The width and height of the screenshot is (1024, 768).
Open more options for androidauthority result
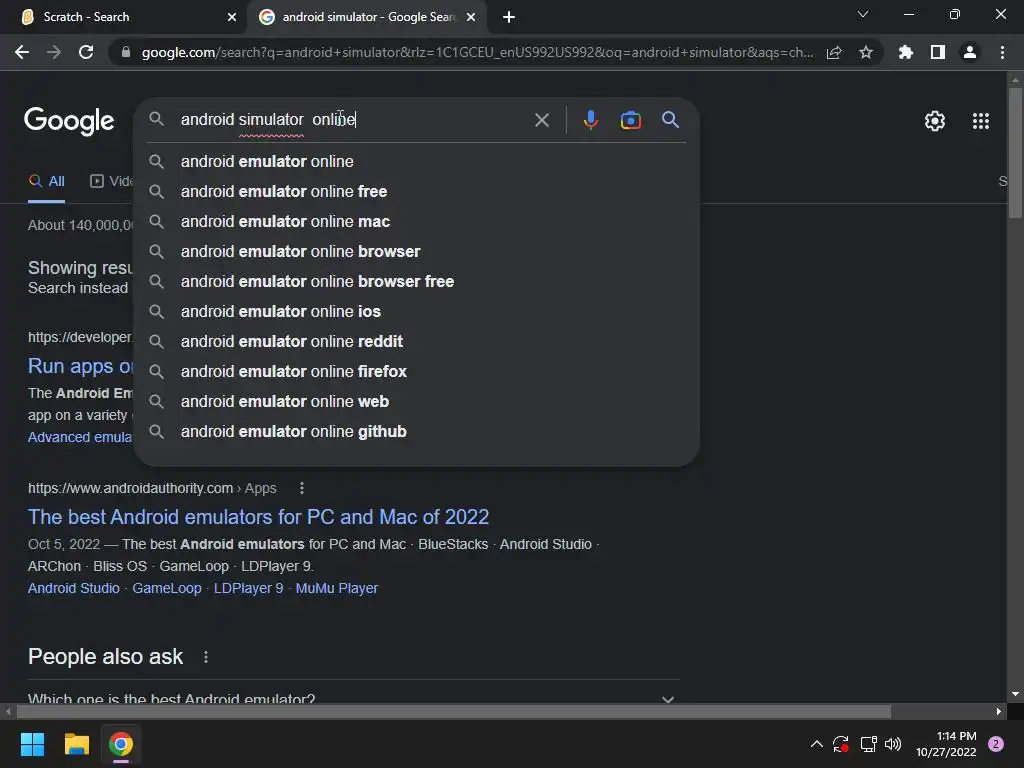click(x=302, y=488)
